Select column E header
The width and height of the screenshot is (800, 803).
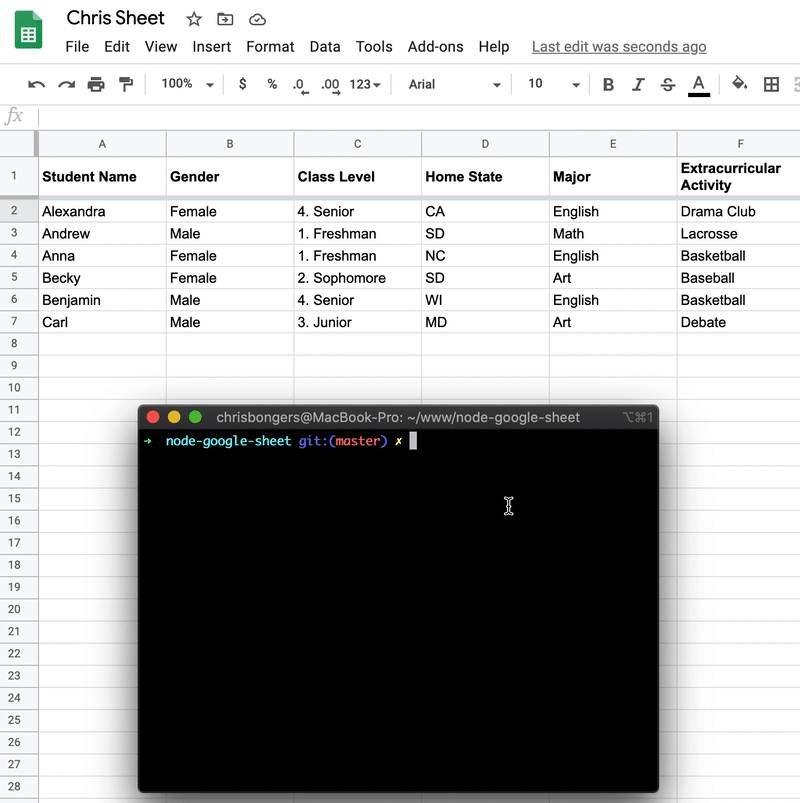[x=613, y=144]
